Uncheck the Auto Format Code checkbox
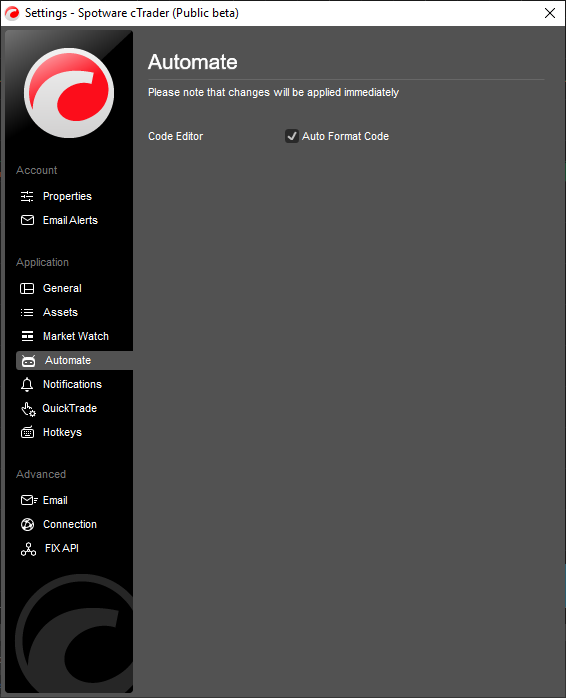The width and height of the screenshot is (566, 698). coord(292,136)
